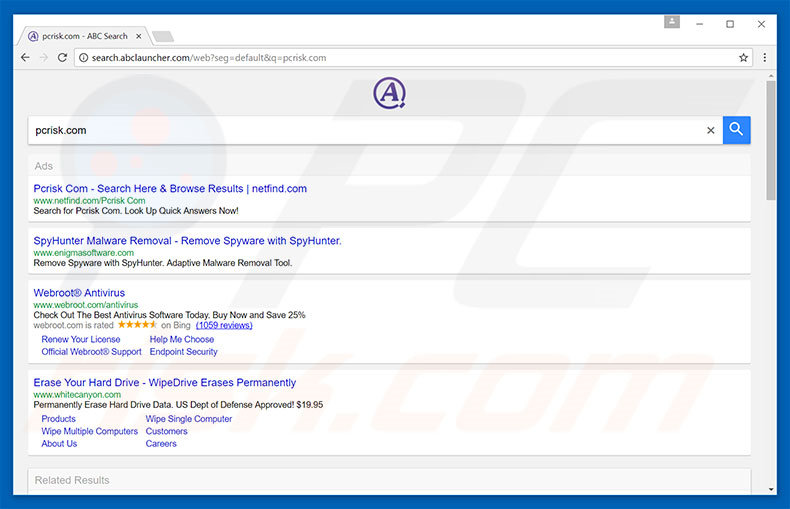Click the browser forward arrow
Screen dimensions: 790x509
point(44,57)
